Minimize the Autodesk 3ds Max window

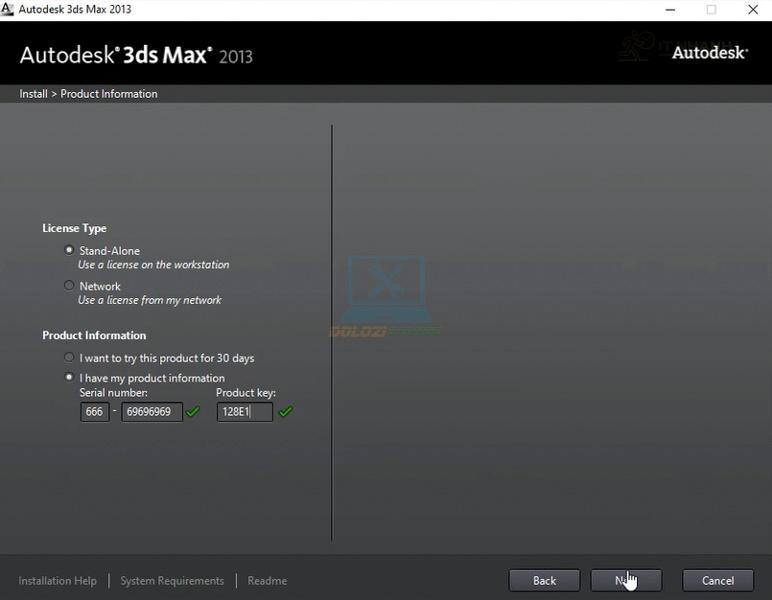point(670,9)
